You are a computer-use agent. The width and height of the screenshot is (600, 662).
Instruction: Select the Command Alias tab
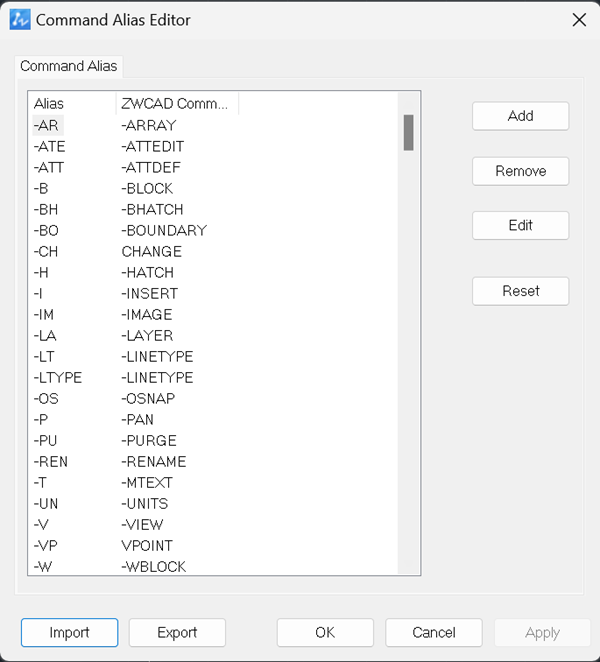[68, 66]
